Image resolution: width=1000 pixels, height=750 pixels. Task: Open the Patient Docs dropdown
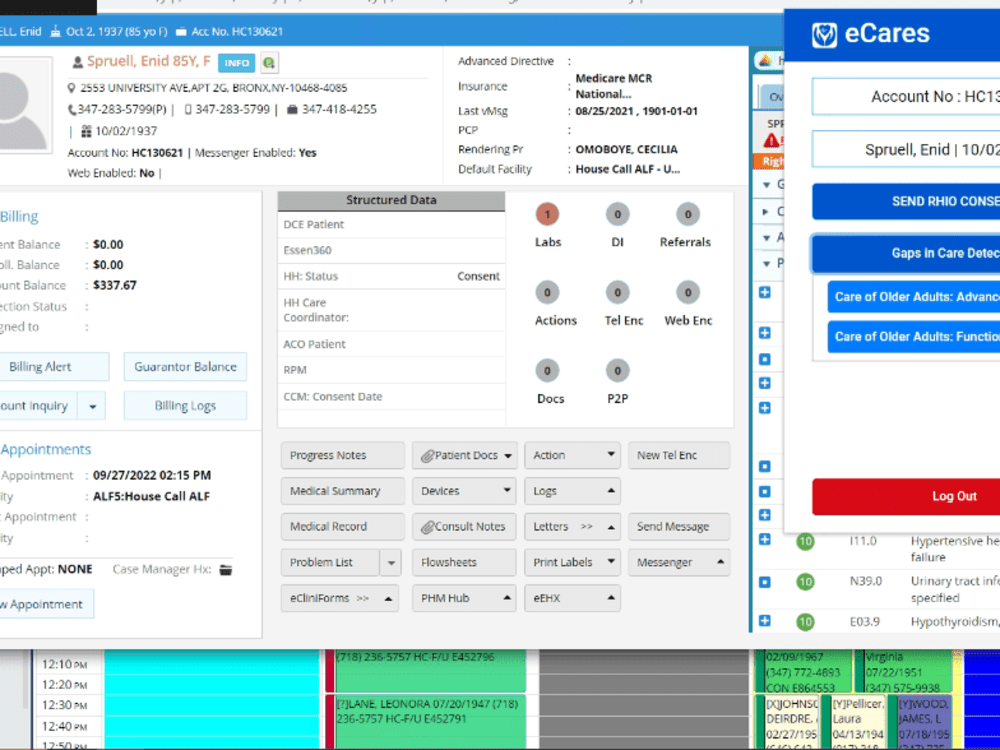tap(464, 455)
